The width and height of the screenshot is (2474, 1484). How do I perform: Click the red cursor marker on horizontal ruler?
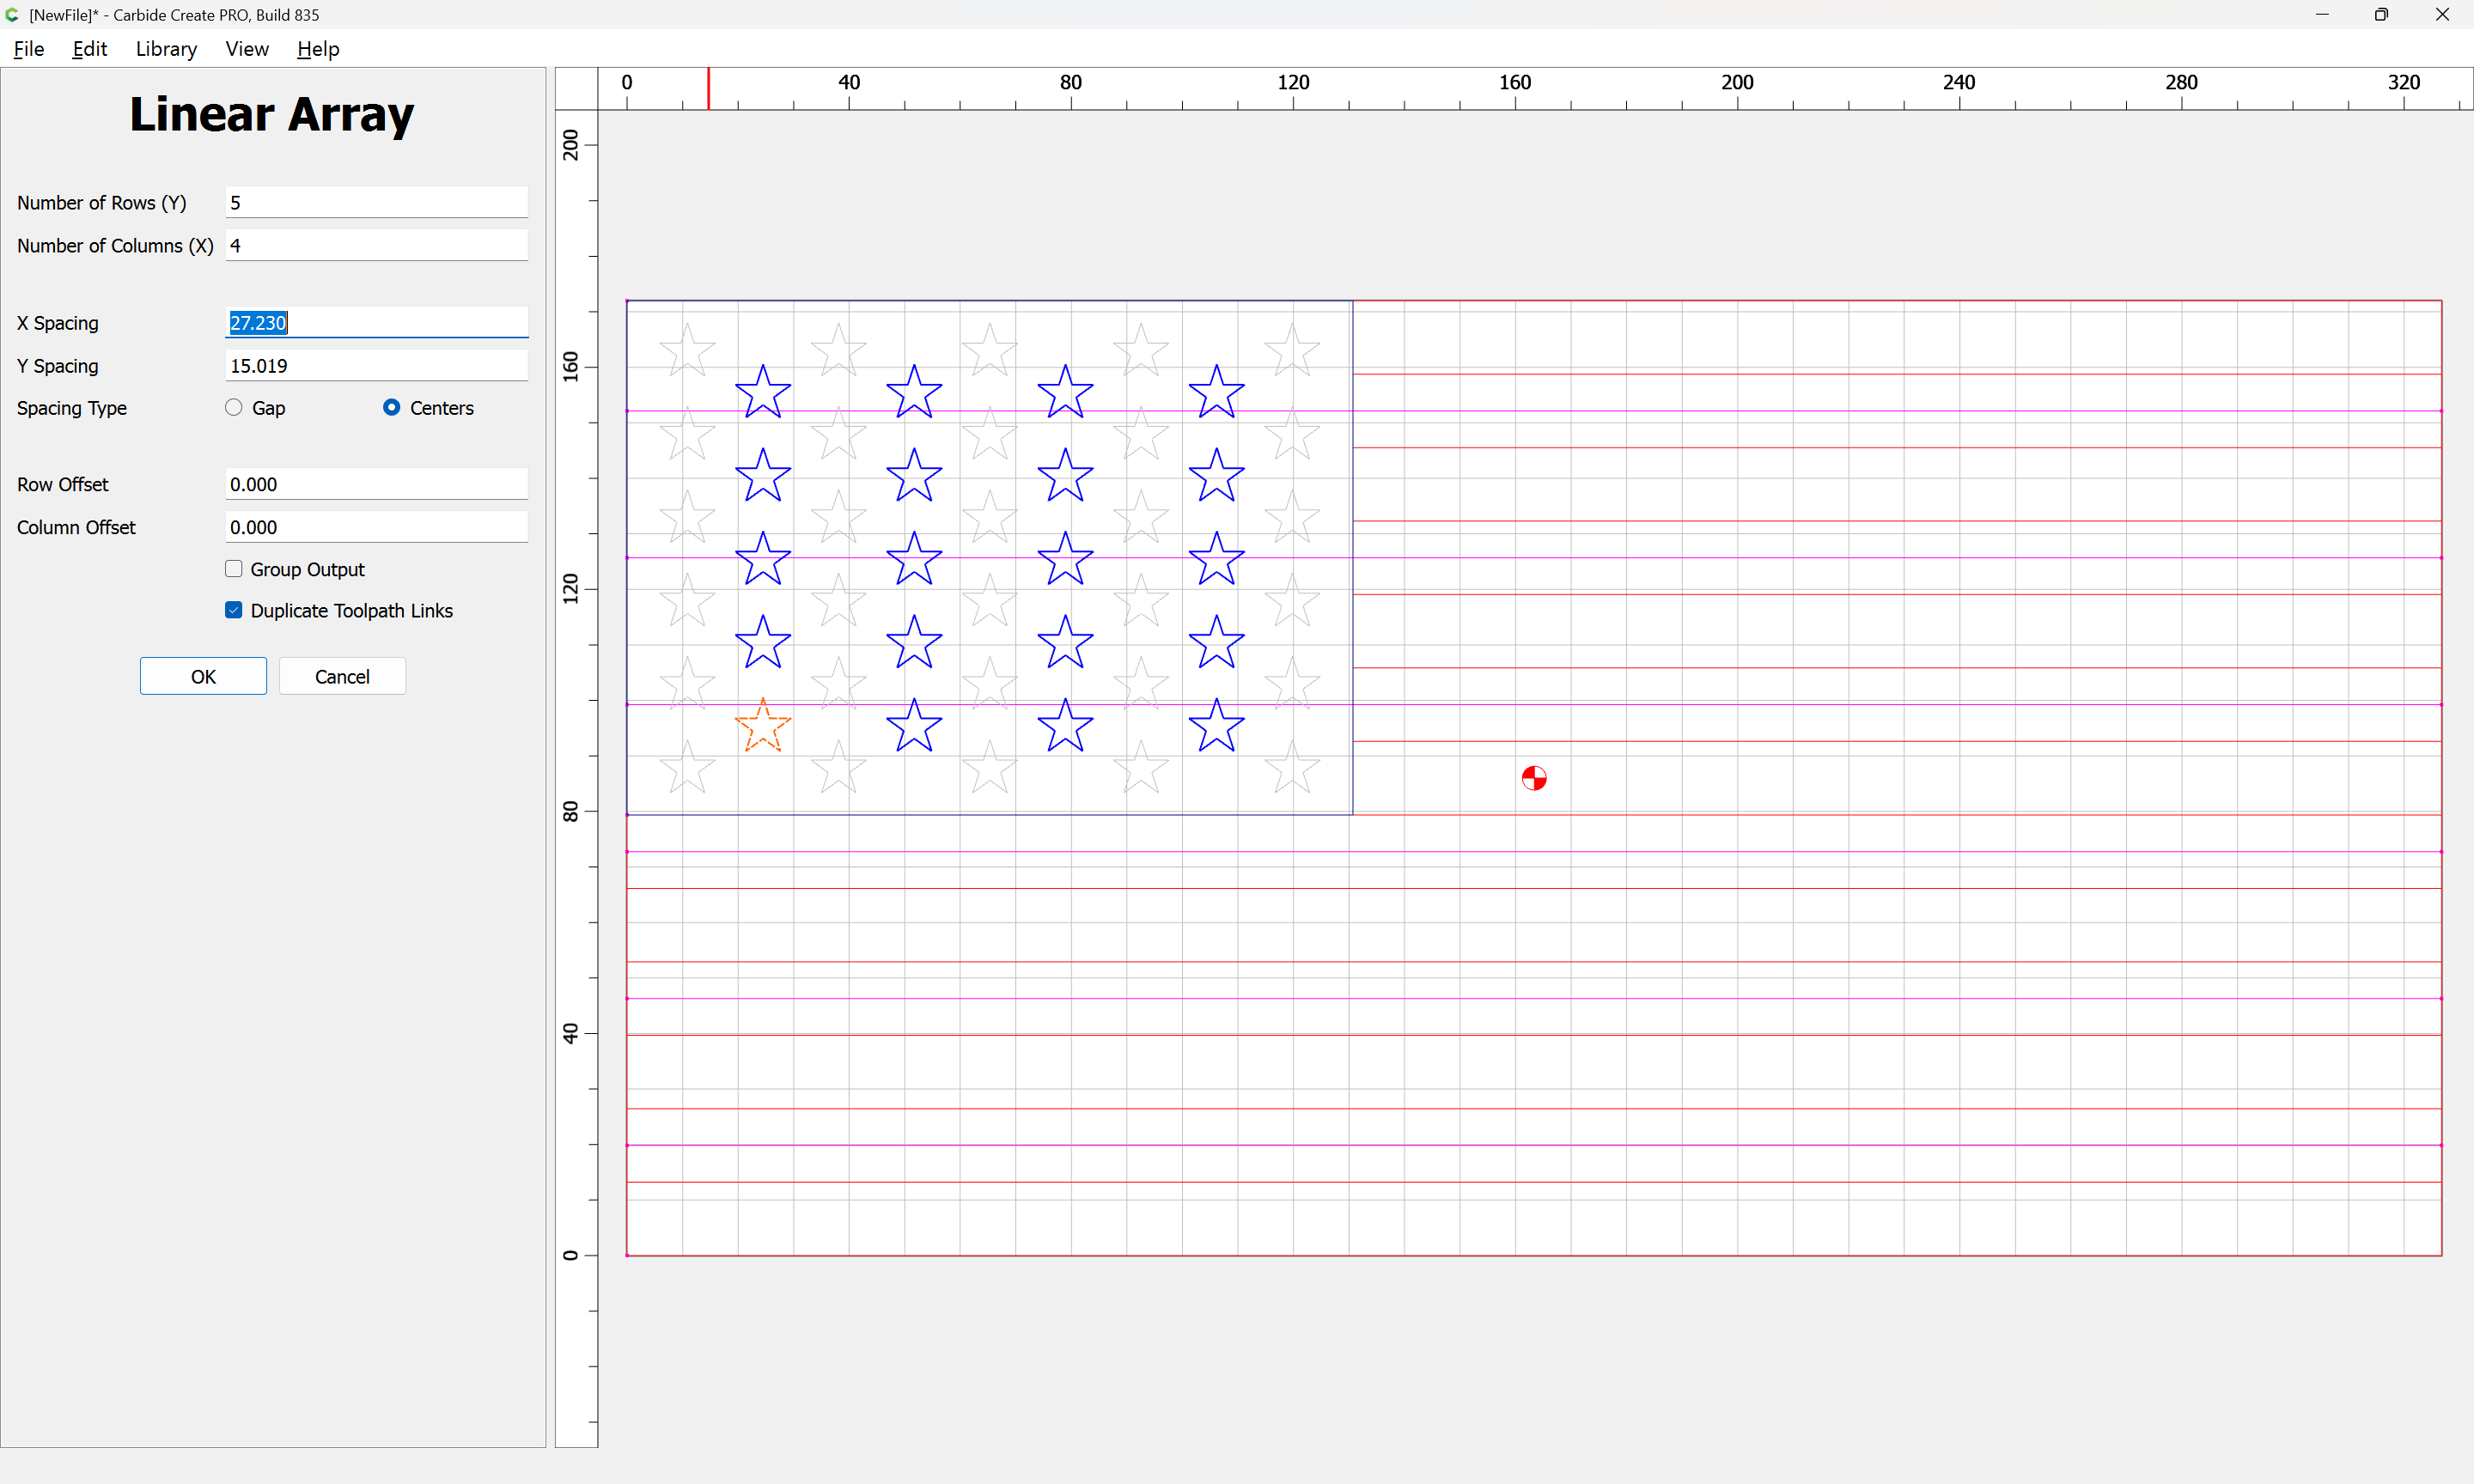click(709, 89)
